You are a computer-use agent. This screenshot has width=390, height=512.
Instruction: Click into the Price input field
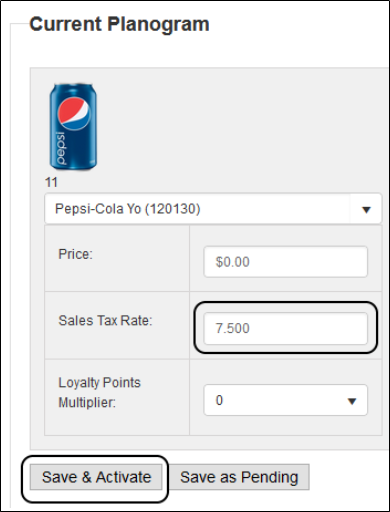286,262
